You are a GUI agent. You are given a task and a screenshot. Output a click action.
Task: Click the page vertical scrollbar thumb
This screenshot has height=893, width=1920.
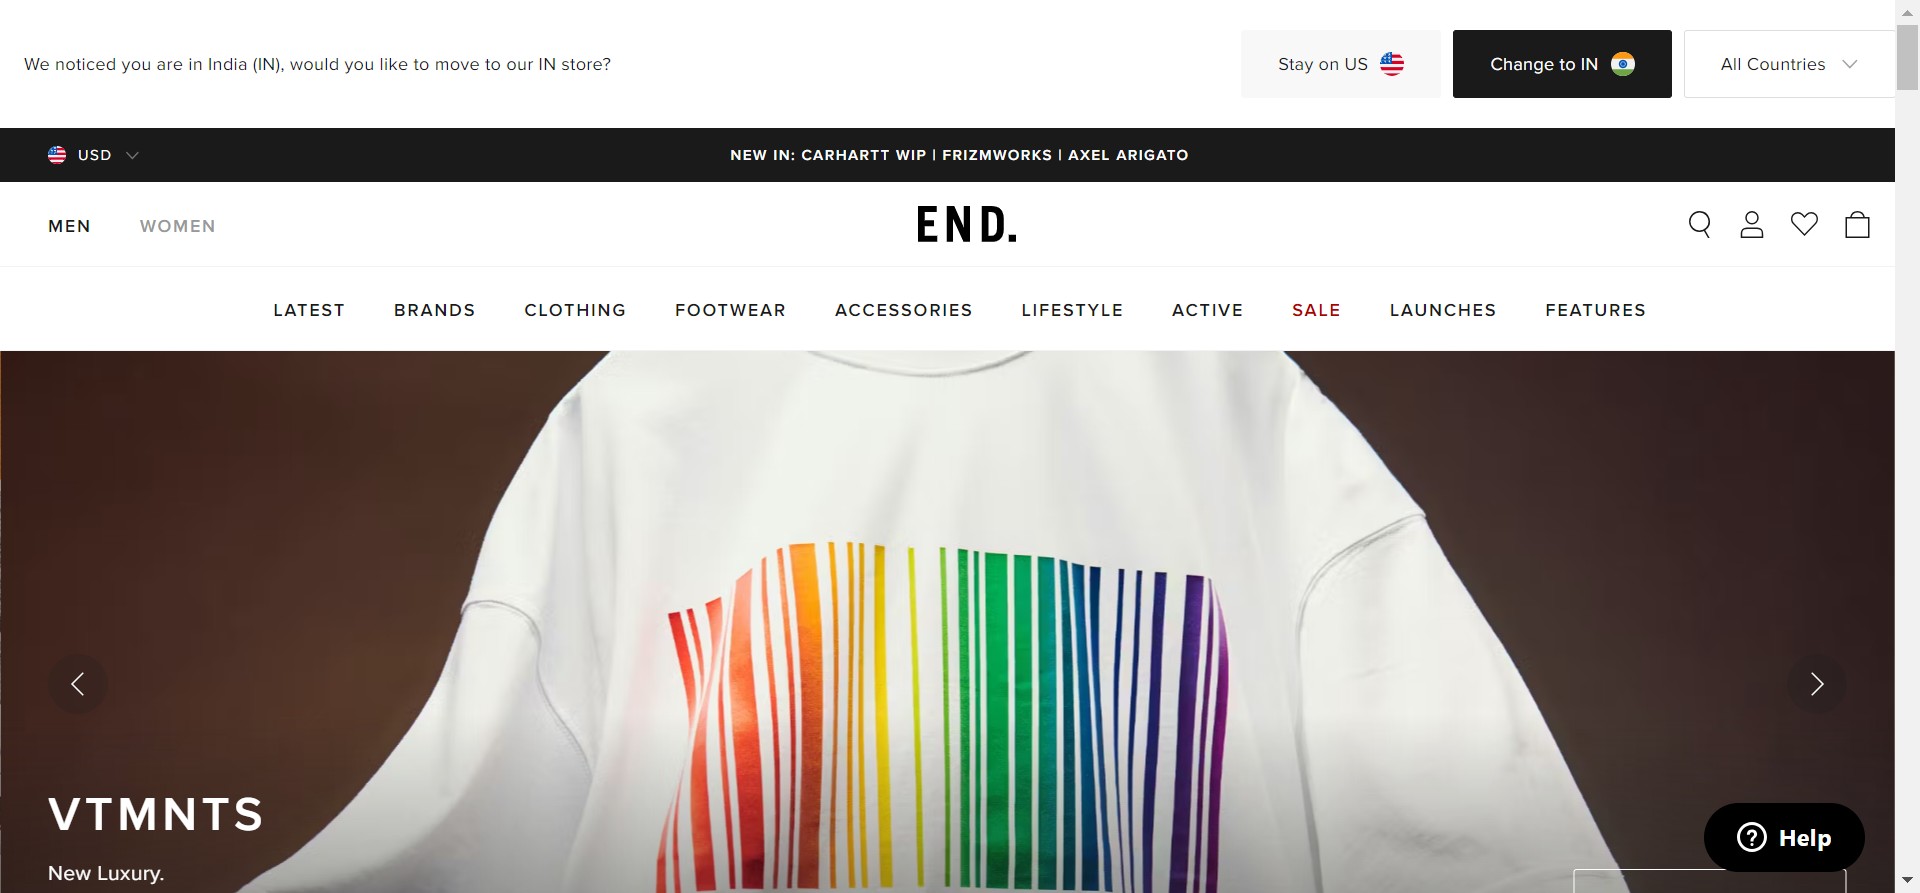pos(1907,60)
